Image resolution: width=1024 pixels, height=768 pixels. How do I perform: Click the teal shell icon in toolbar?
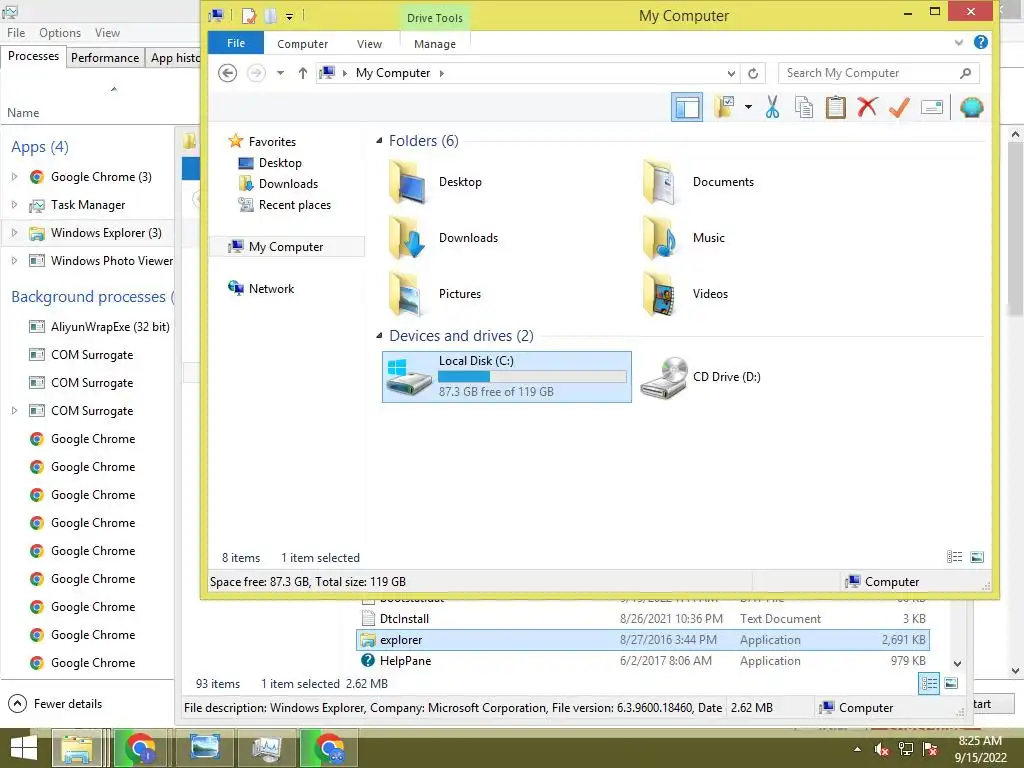(x=971, y=107)
